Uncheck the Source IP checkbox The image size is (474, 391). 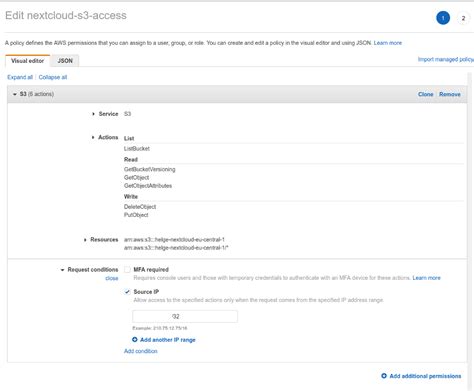(x=127, y=292)
